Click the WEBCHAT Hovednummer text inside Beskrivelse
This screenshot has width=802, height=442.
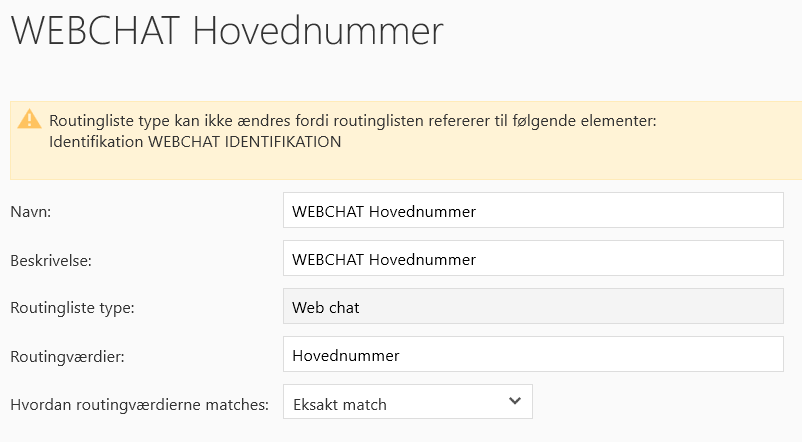[384, 259]
